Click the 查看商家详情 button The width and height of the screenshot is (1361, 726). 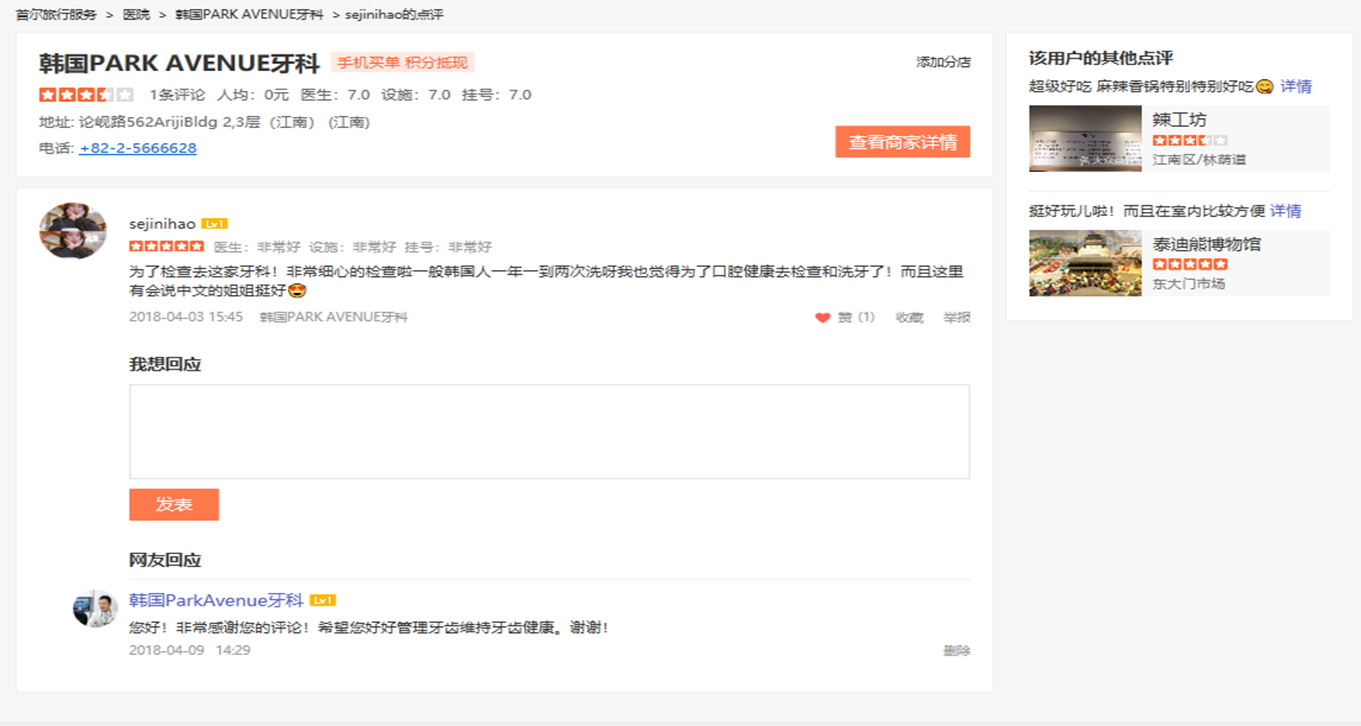tap(902, 142)
